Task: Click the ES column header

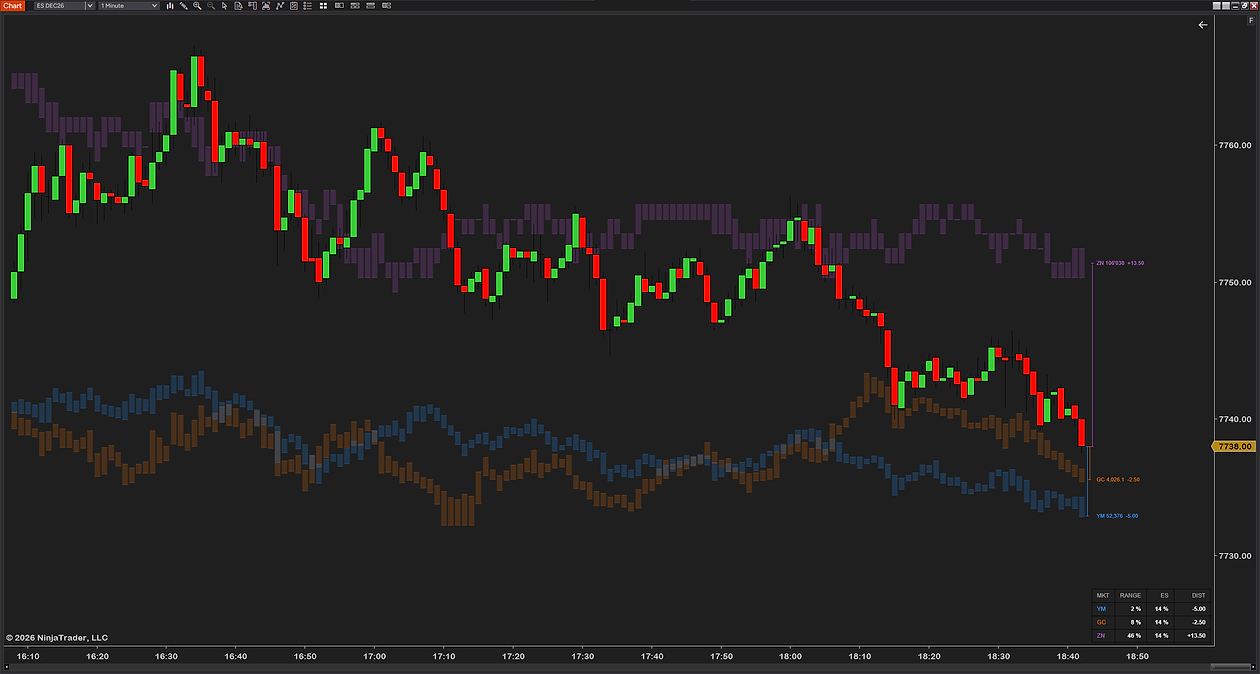Action: [x=1163, y=595]
